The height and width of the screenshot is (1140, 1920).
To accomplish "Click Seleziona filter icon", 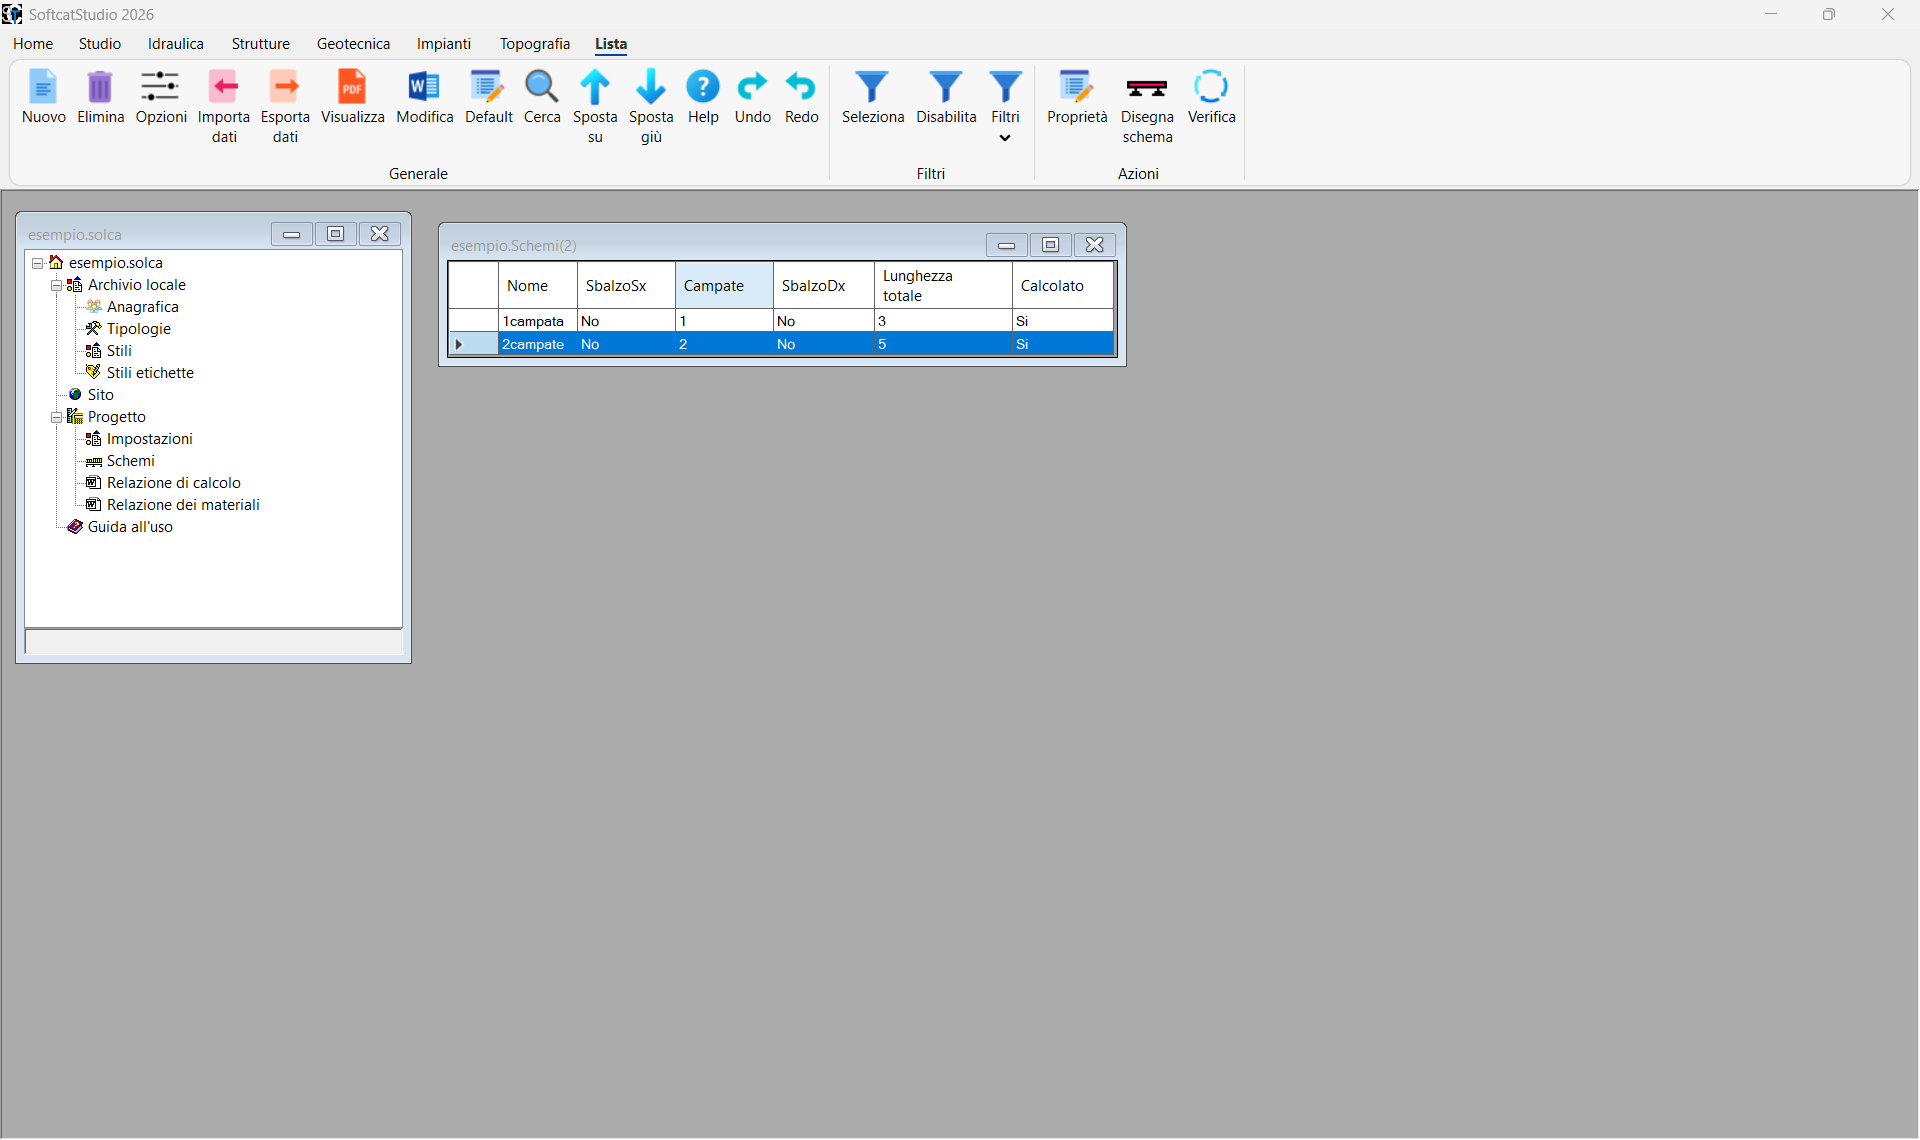I will click(872, 87).
